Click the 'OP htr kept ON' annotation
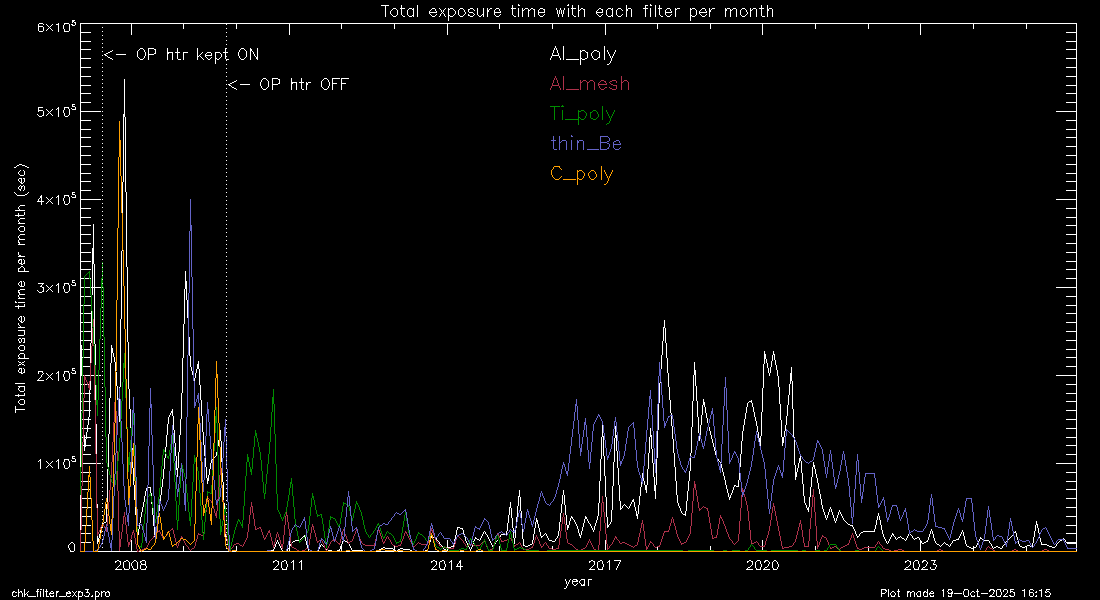This screenshot has height=600, width=1100. [x=181, y=55]
